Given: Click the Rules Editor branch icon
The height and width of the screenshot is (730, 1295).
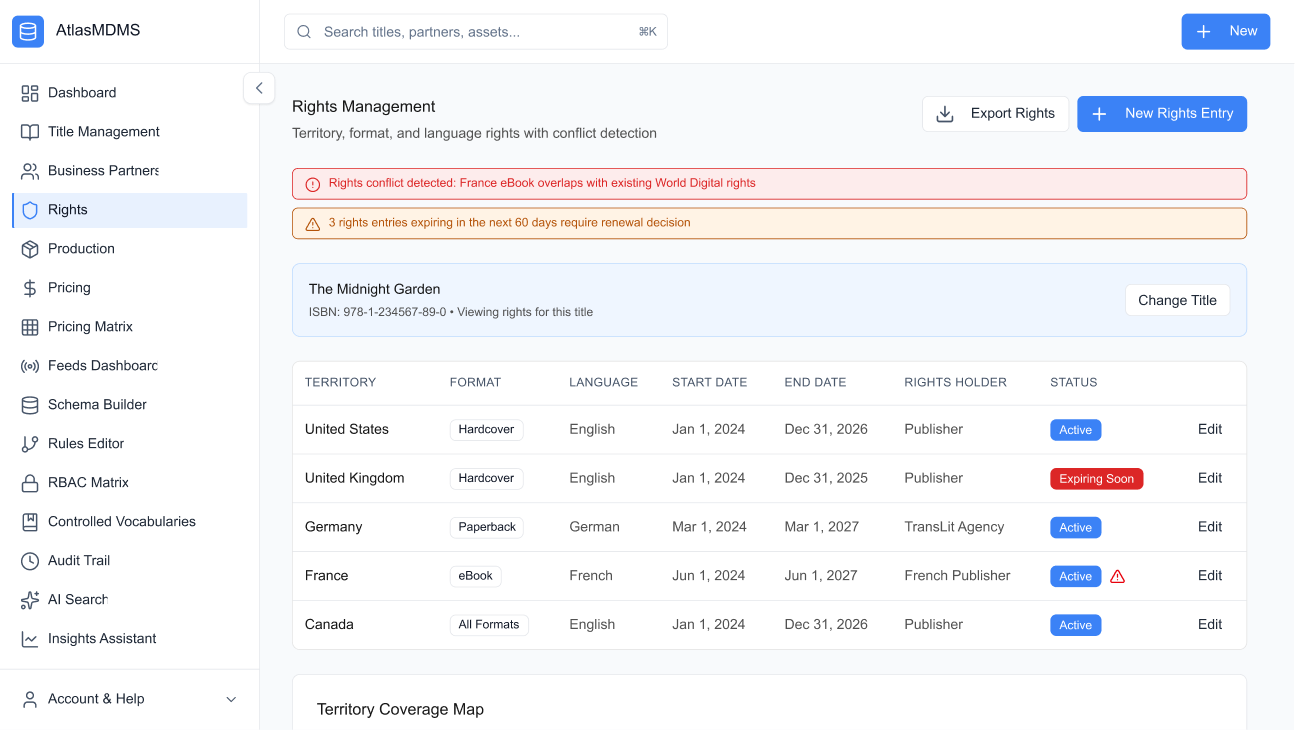Looking at the screenshot, I should [30, 444].
